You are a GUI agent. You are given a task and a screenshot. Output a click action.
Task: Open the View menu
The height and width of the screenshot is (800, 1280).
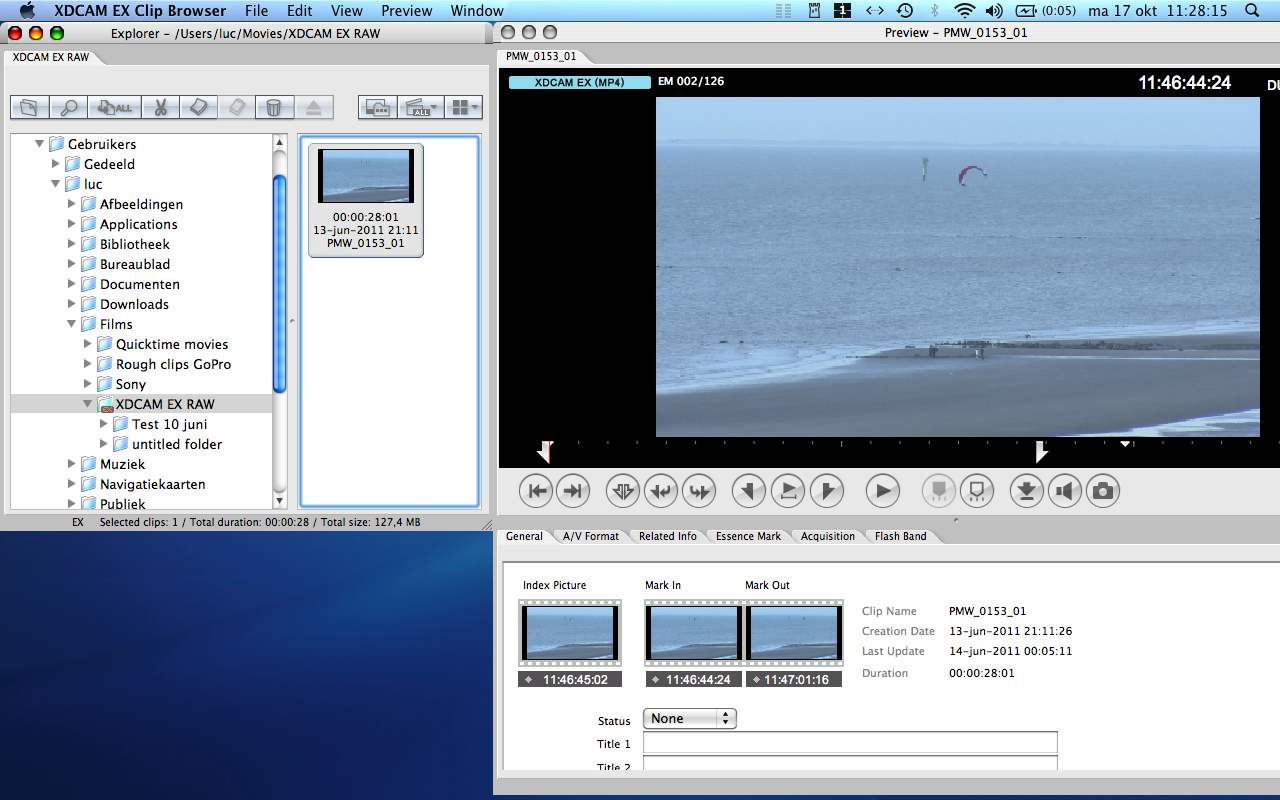click(x=347, y=11)
